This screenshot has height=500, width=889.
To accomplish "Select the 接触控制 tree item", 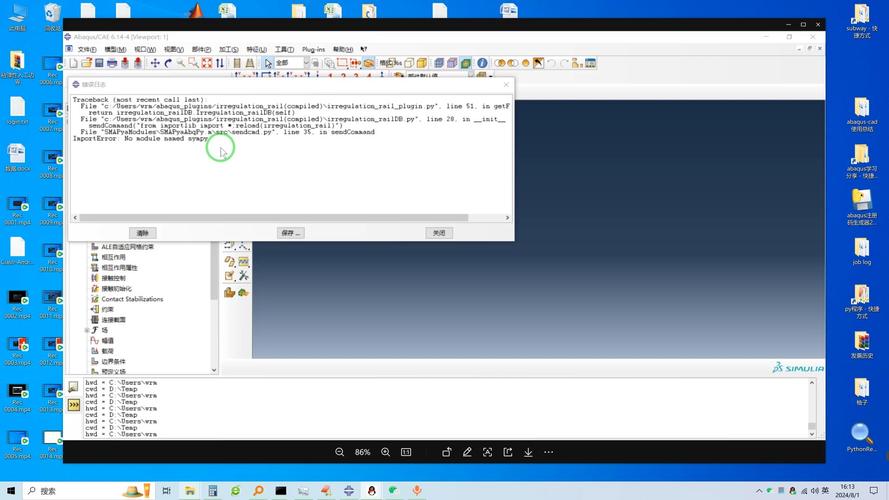I will point(113,278).
